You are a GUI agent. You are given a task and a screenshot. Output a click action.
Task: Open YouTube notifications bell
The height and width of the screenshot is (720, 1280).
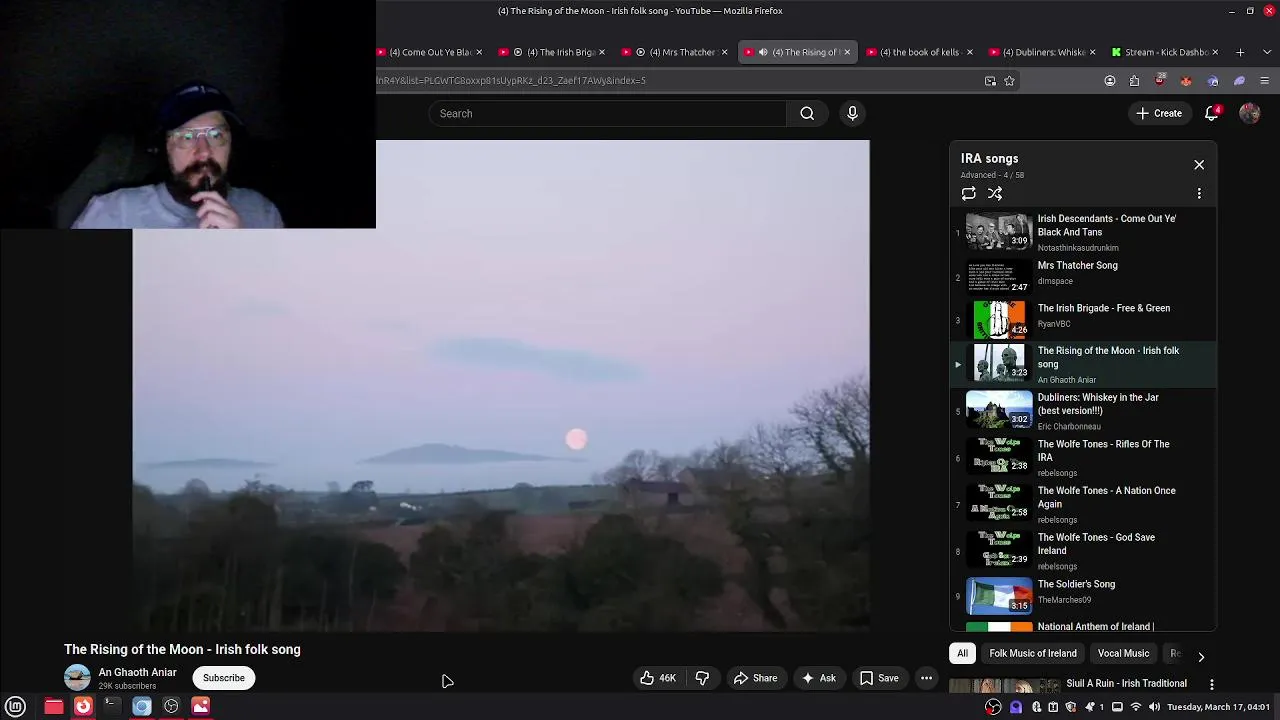[1212, 113]
